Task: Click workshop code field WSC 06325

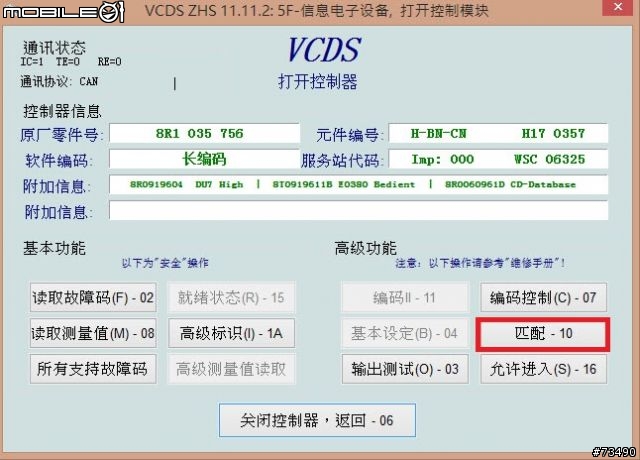Action: tap(498, 159)
